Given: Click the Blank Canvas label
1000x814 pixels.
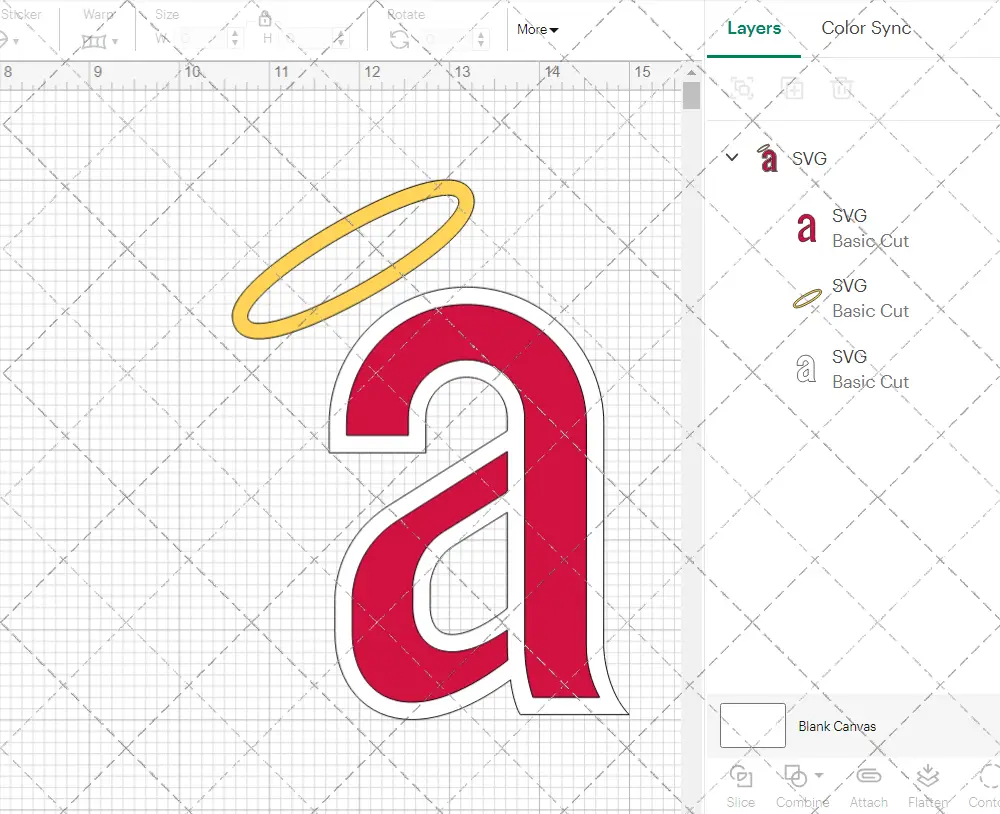Looking at the screenshot, I should point(837,726).
